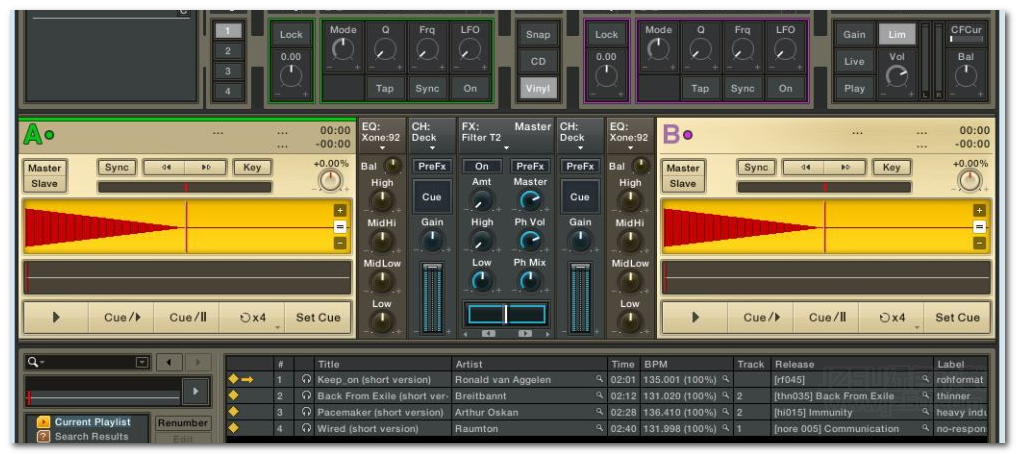Play the browser preview player
This screenshot has width=1016, height=454.
195,391
